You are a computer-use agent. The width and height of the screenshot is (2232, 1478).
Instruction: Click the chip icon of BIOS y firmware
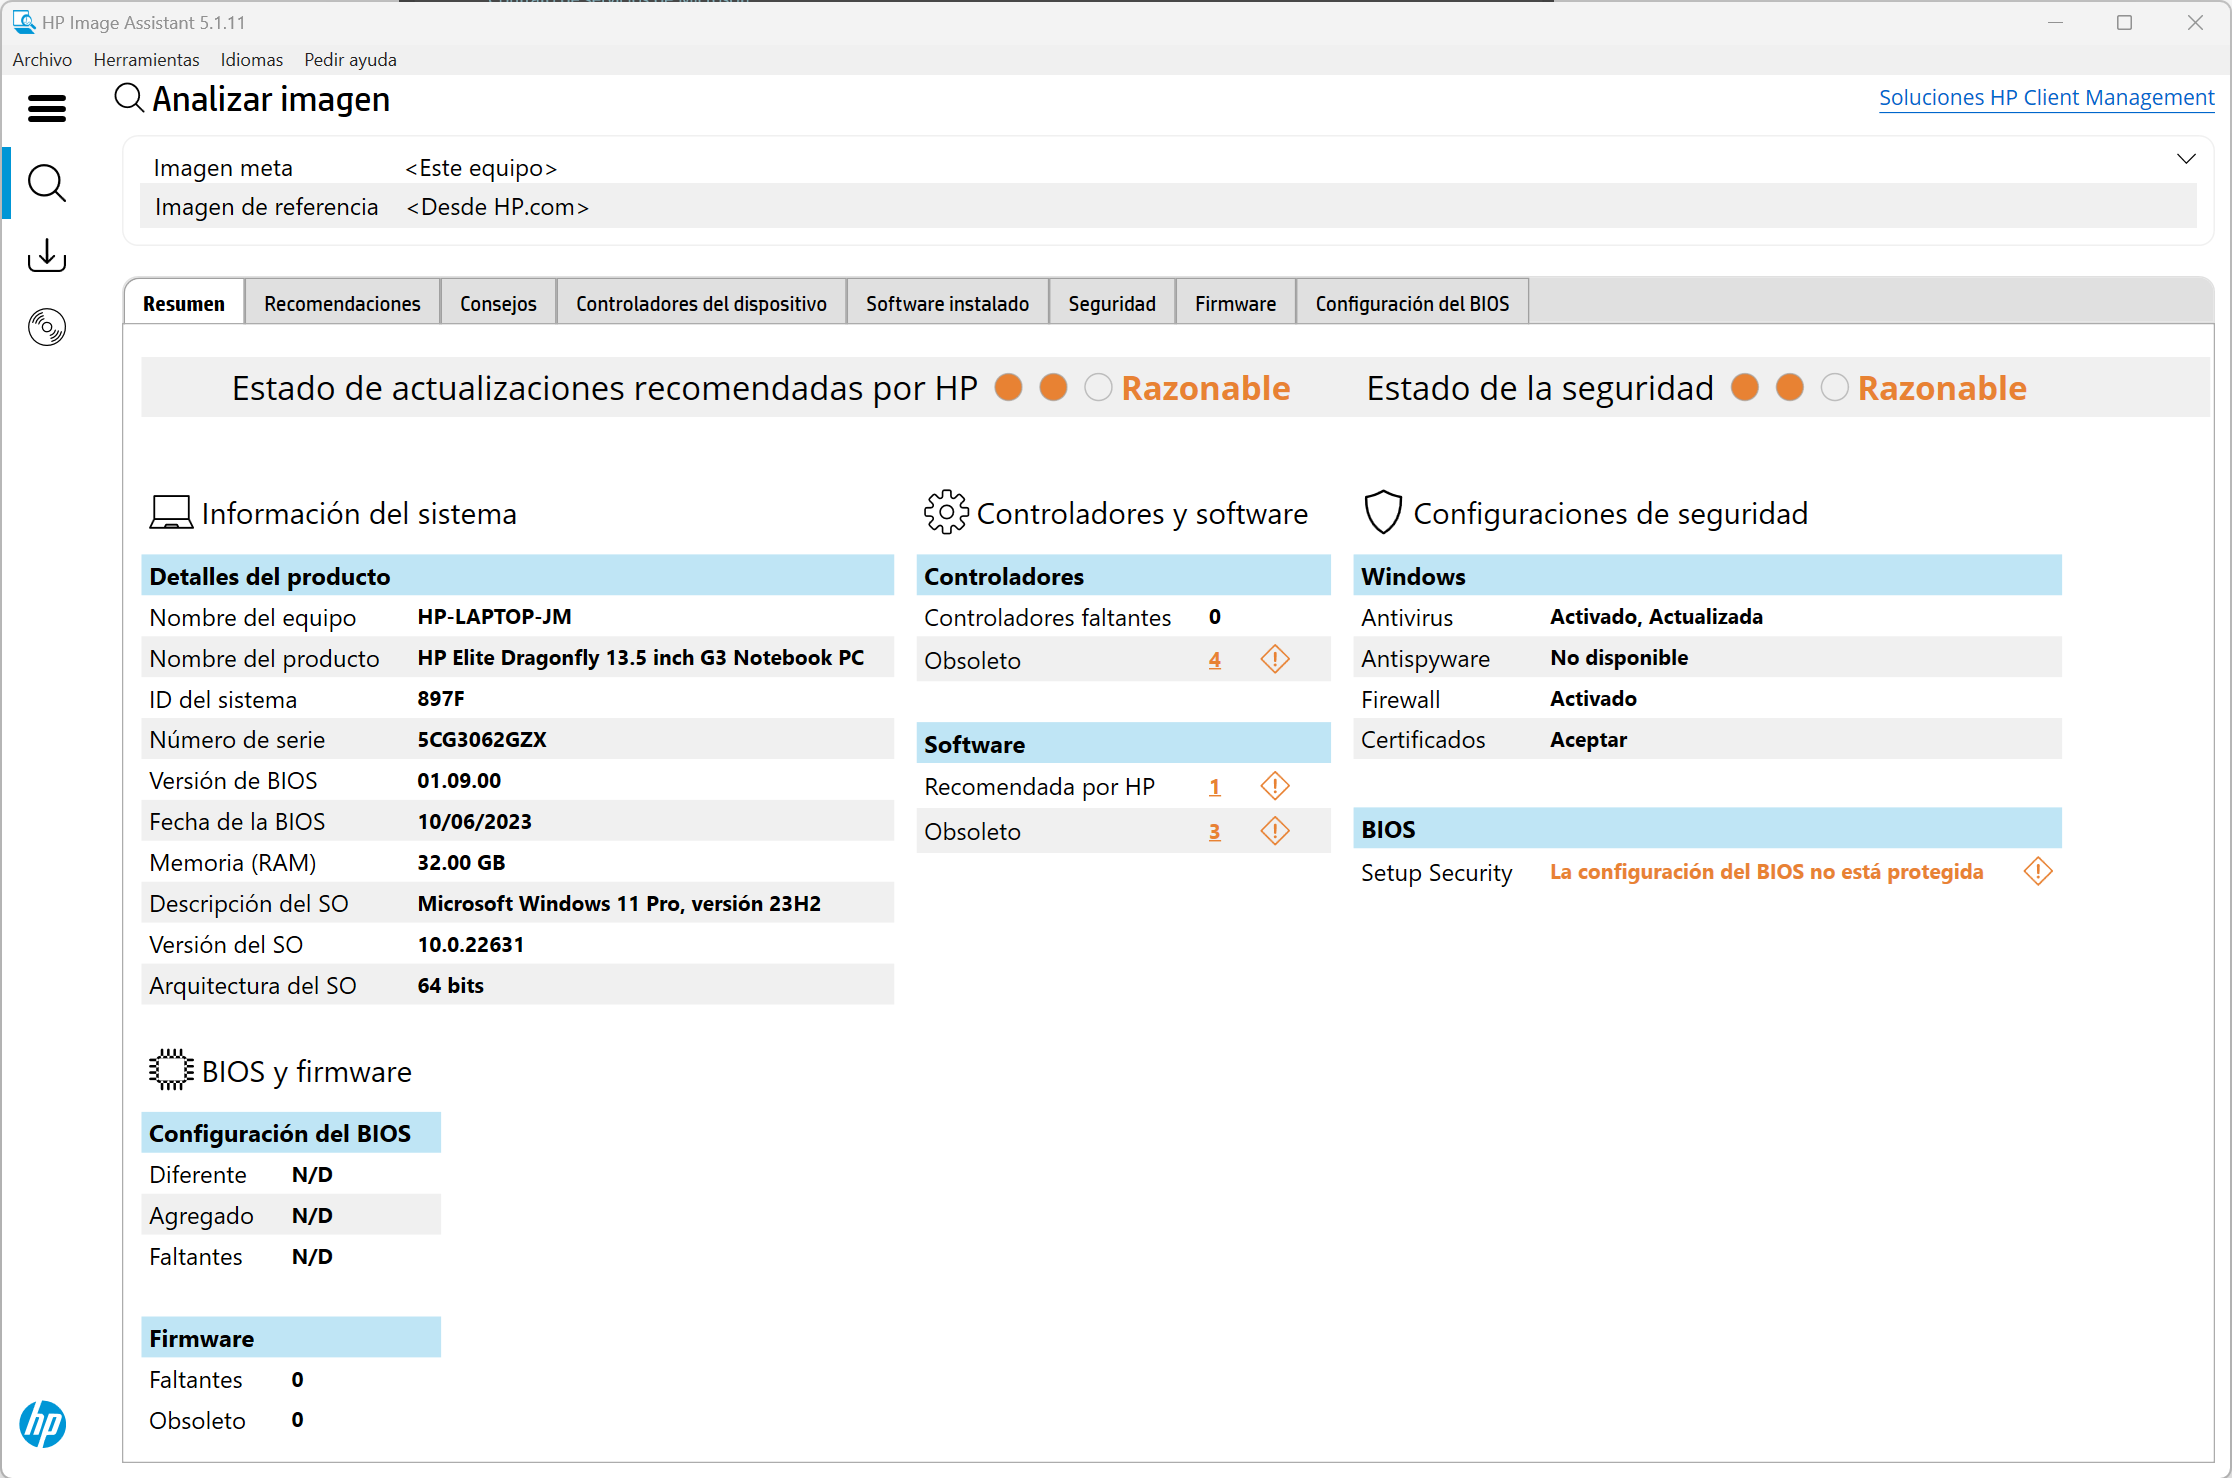point(171,1070)
